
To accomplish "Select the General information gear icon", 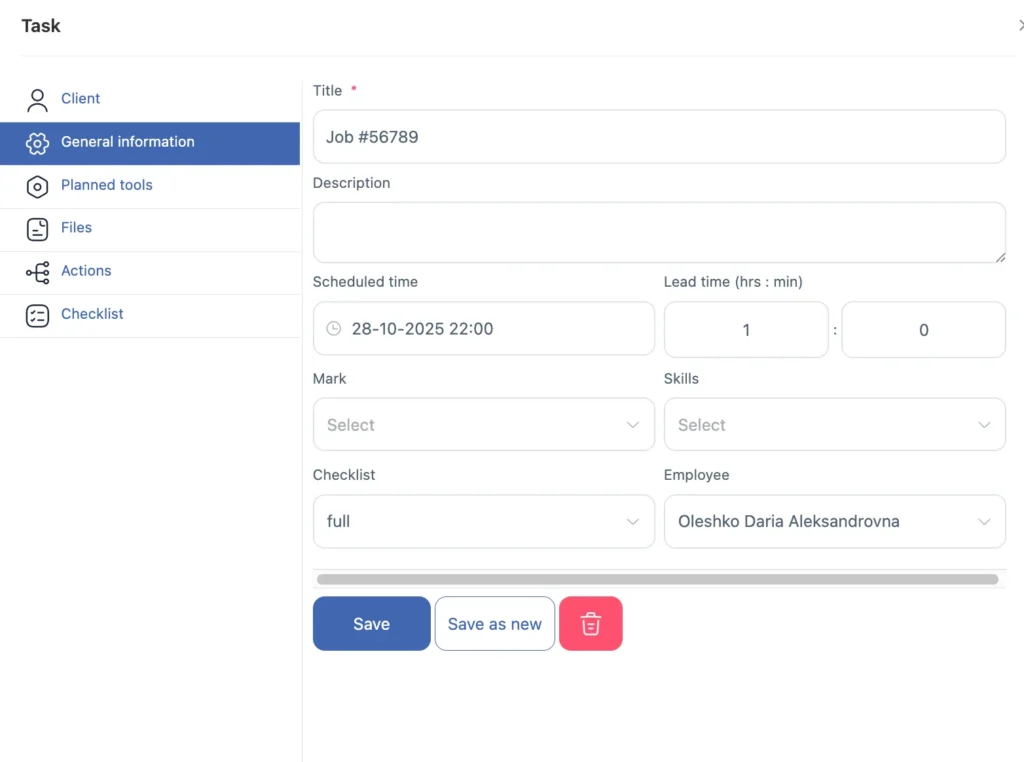I will 37,142.
